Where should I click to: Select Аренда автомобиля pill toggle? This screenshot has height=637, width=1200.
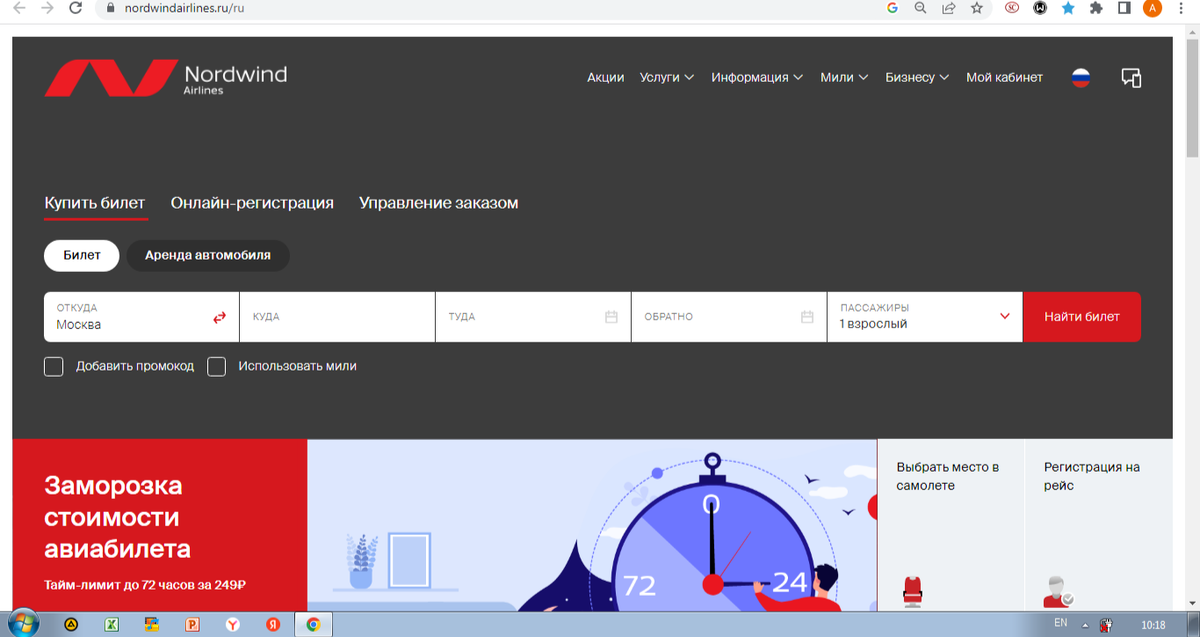tap(208, 255)
